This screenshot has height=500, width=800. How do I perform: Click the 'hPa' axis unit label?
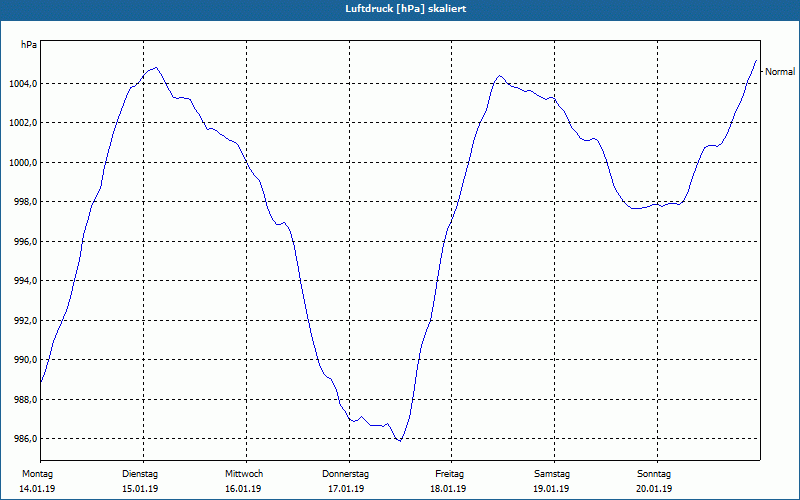point(29,45)
